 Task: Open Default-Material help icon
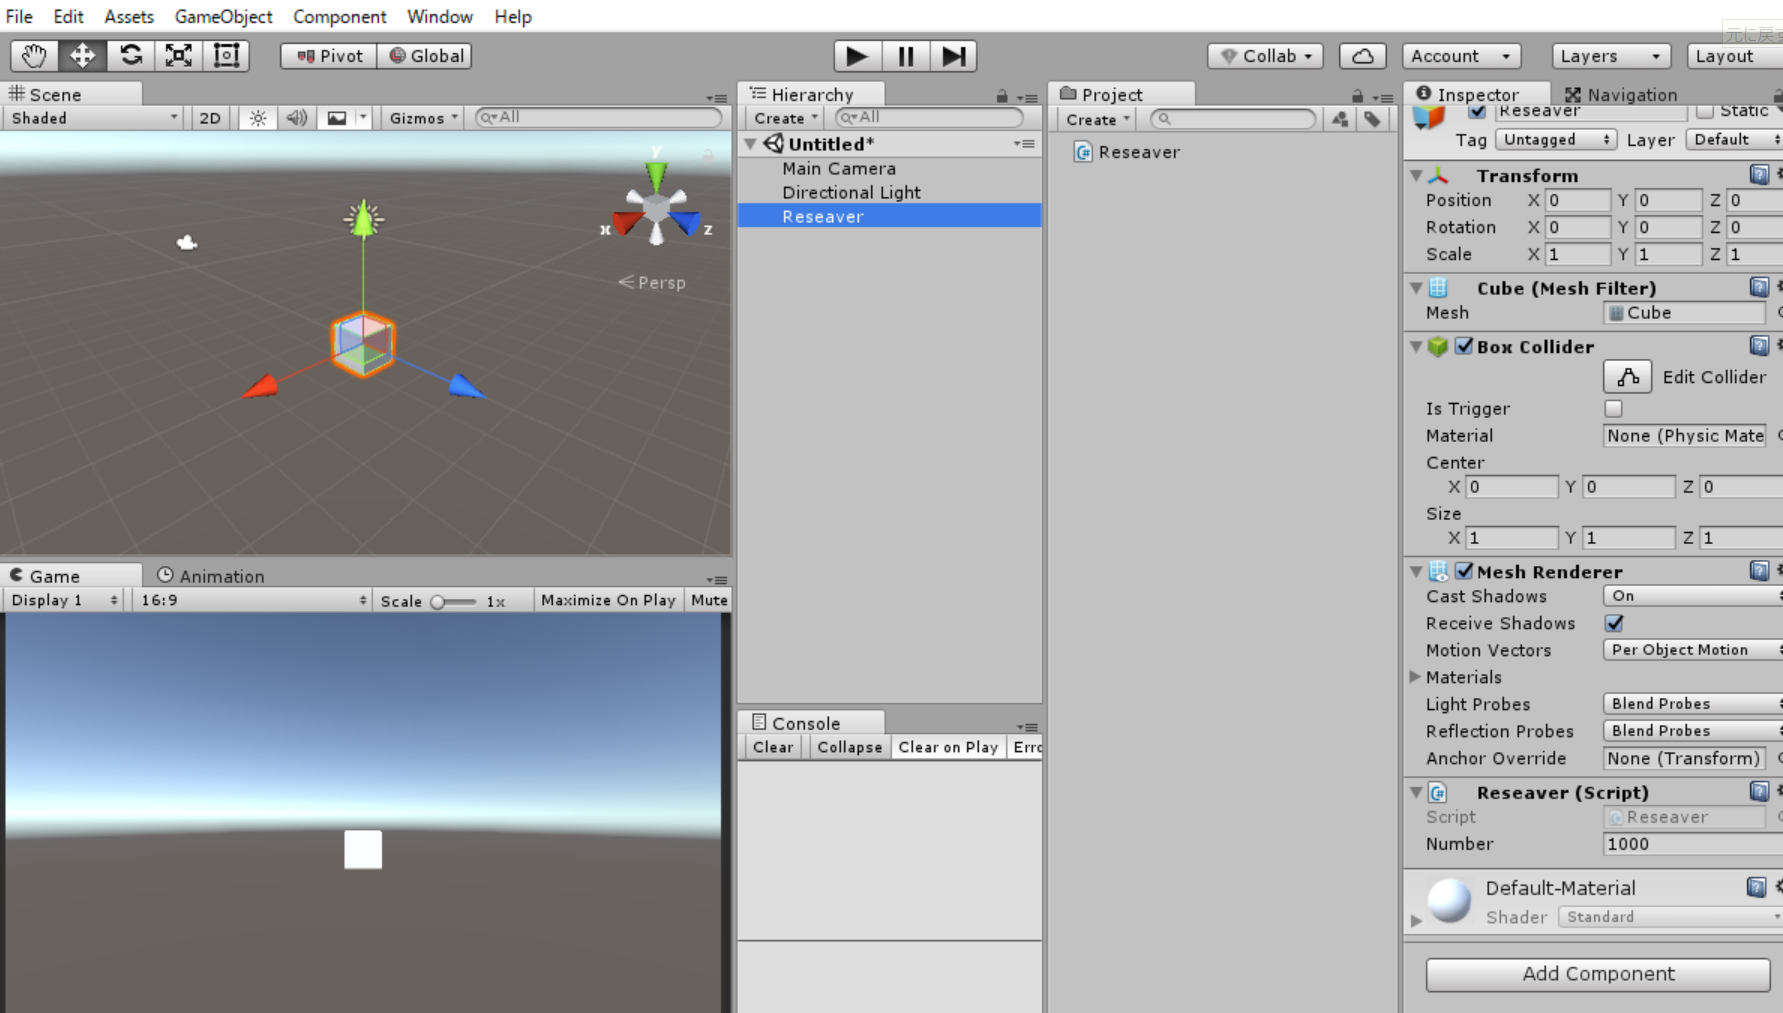[x=1756, y=887]
